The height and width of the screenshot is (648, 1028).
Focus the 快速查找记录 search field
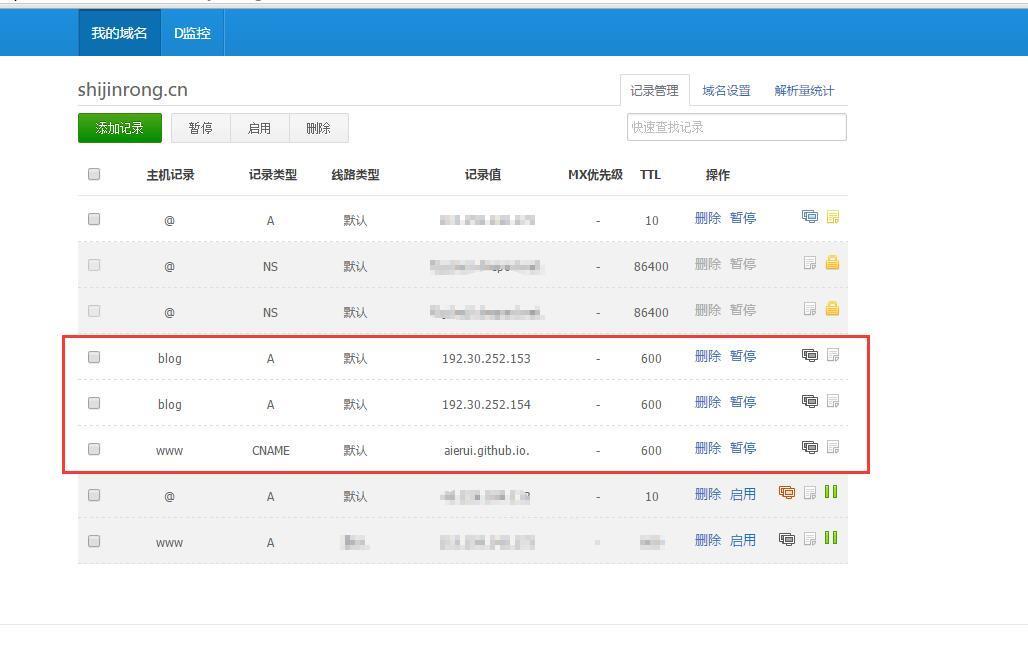point(736,127)
